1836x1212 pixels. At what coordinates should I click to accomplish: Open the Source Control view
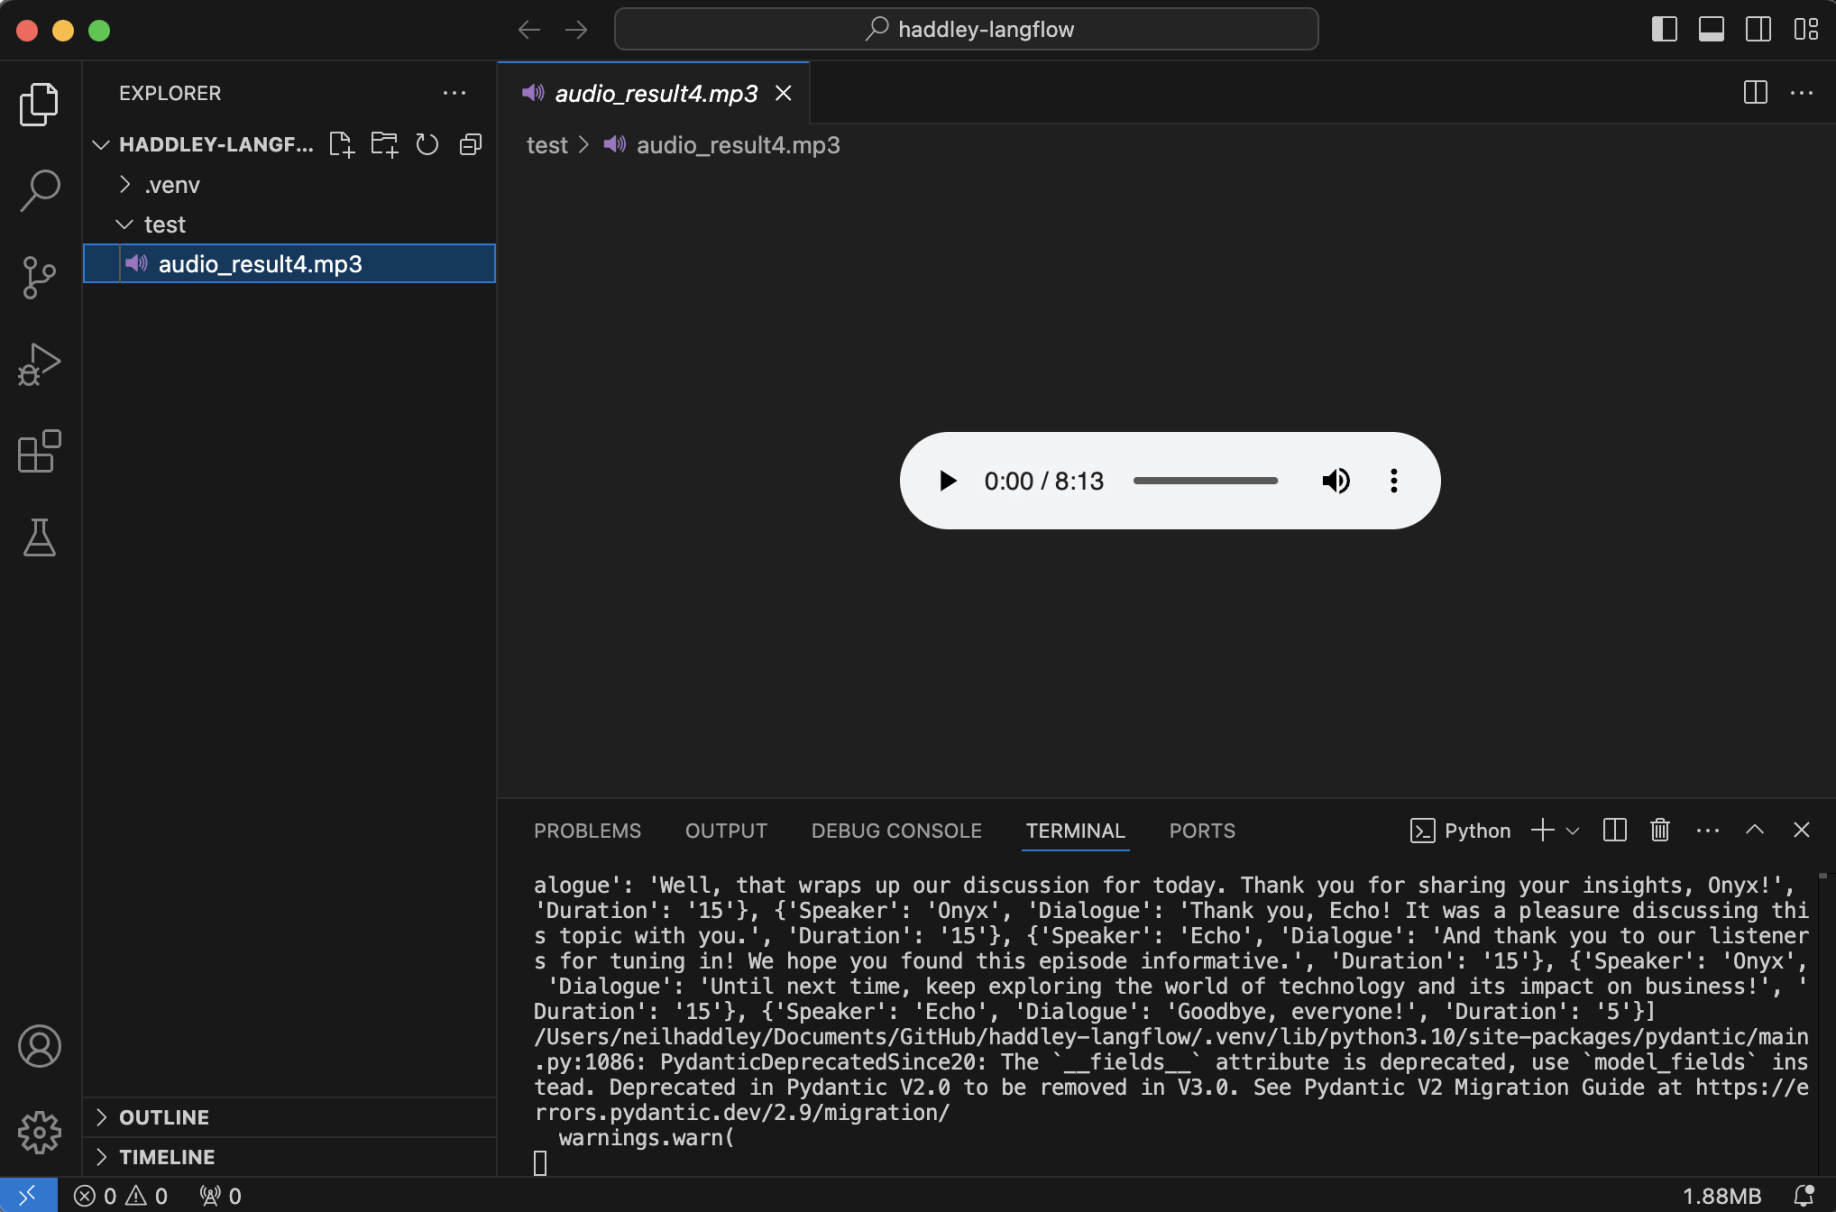pyautogui.click(x=39, y=277)
